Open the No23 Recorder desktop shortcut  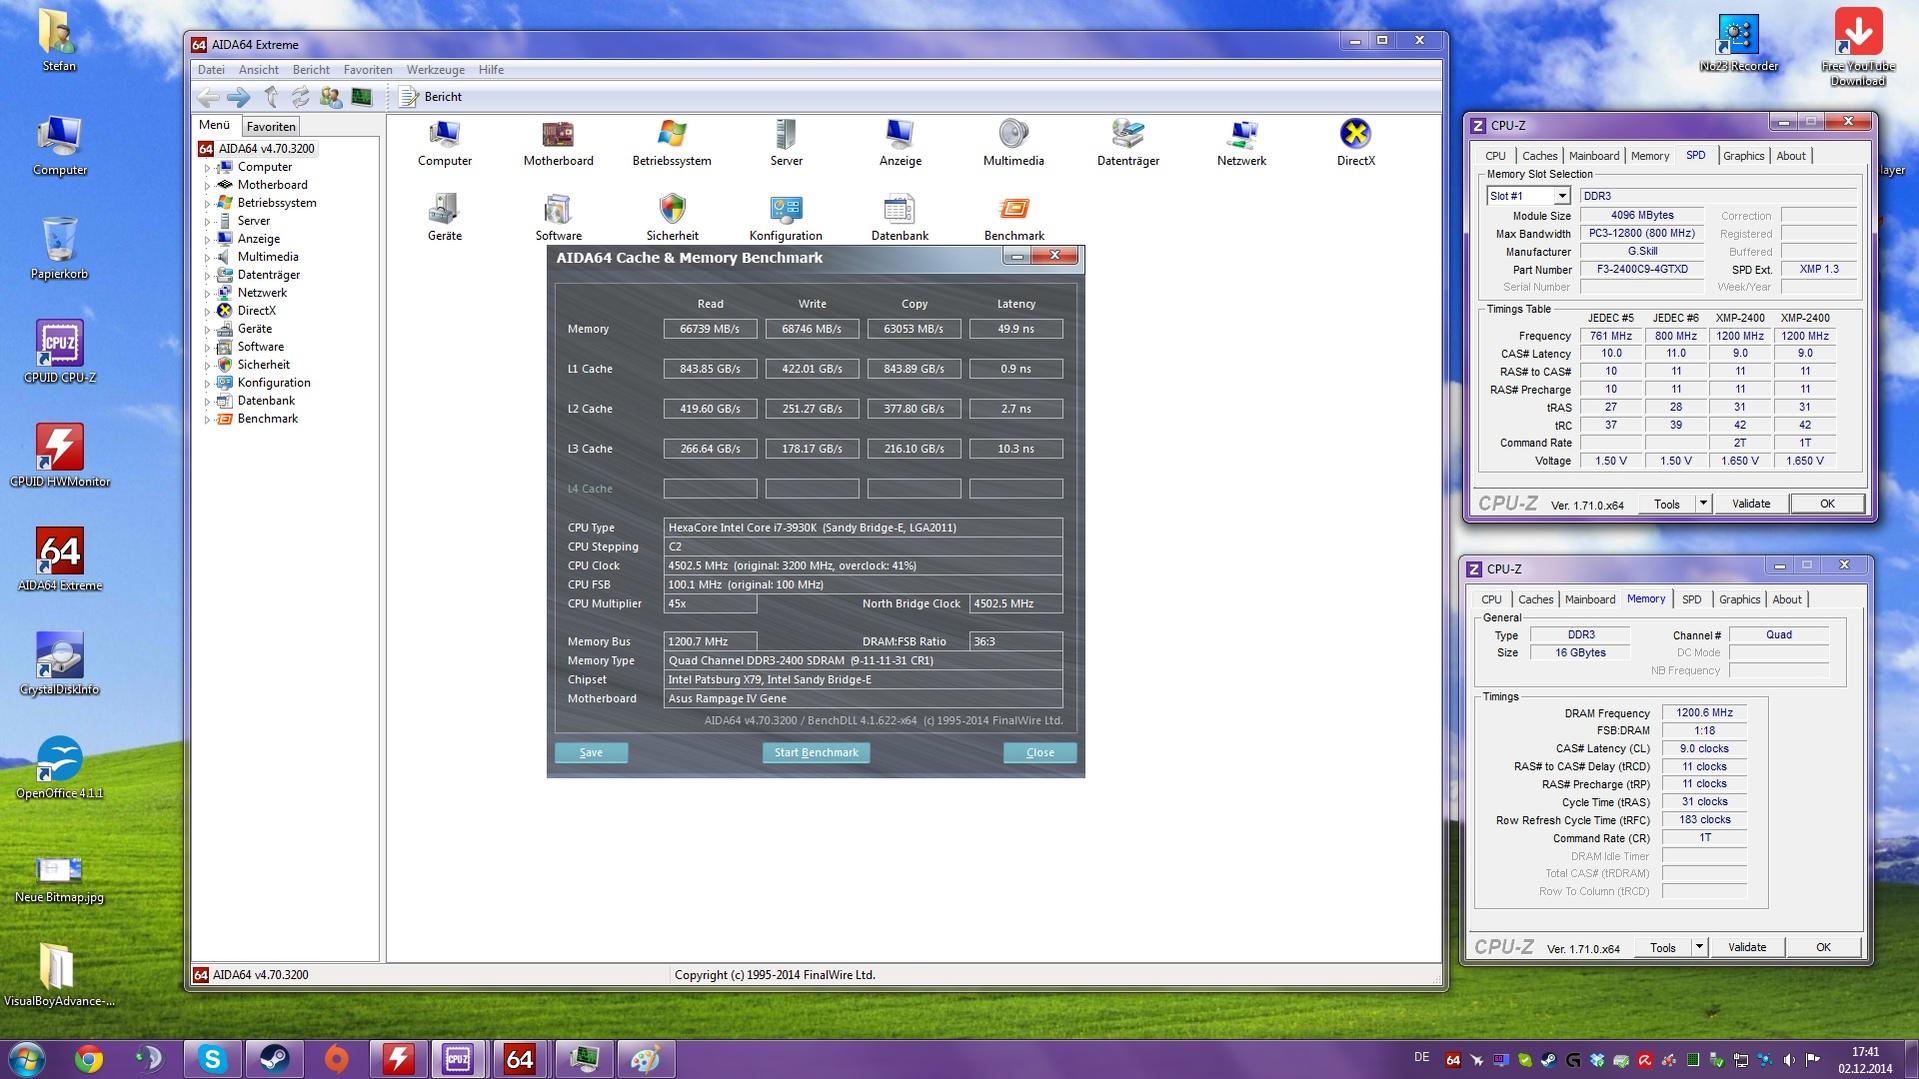[x=1738, y=43]
